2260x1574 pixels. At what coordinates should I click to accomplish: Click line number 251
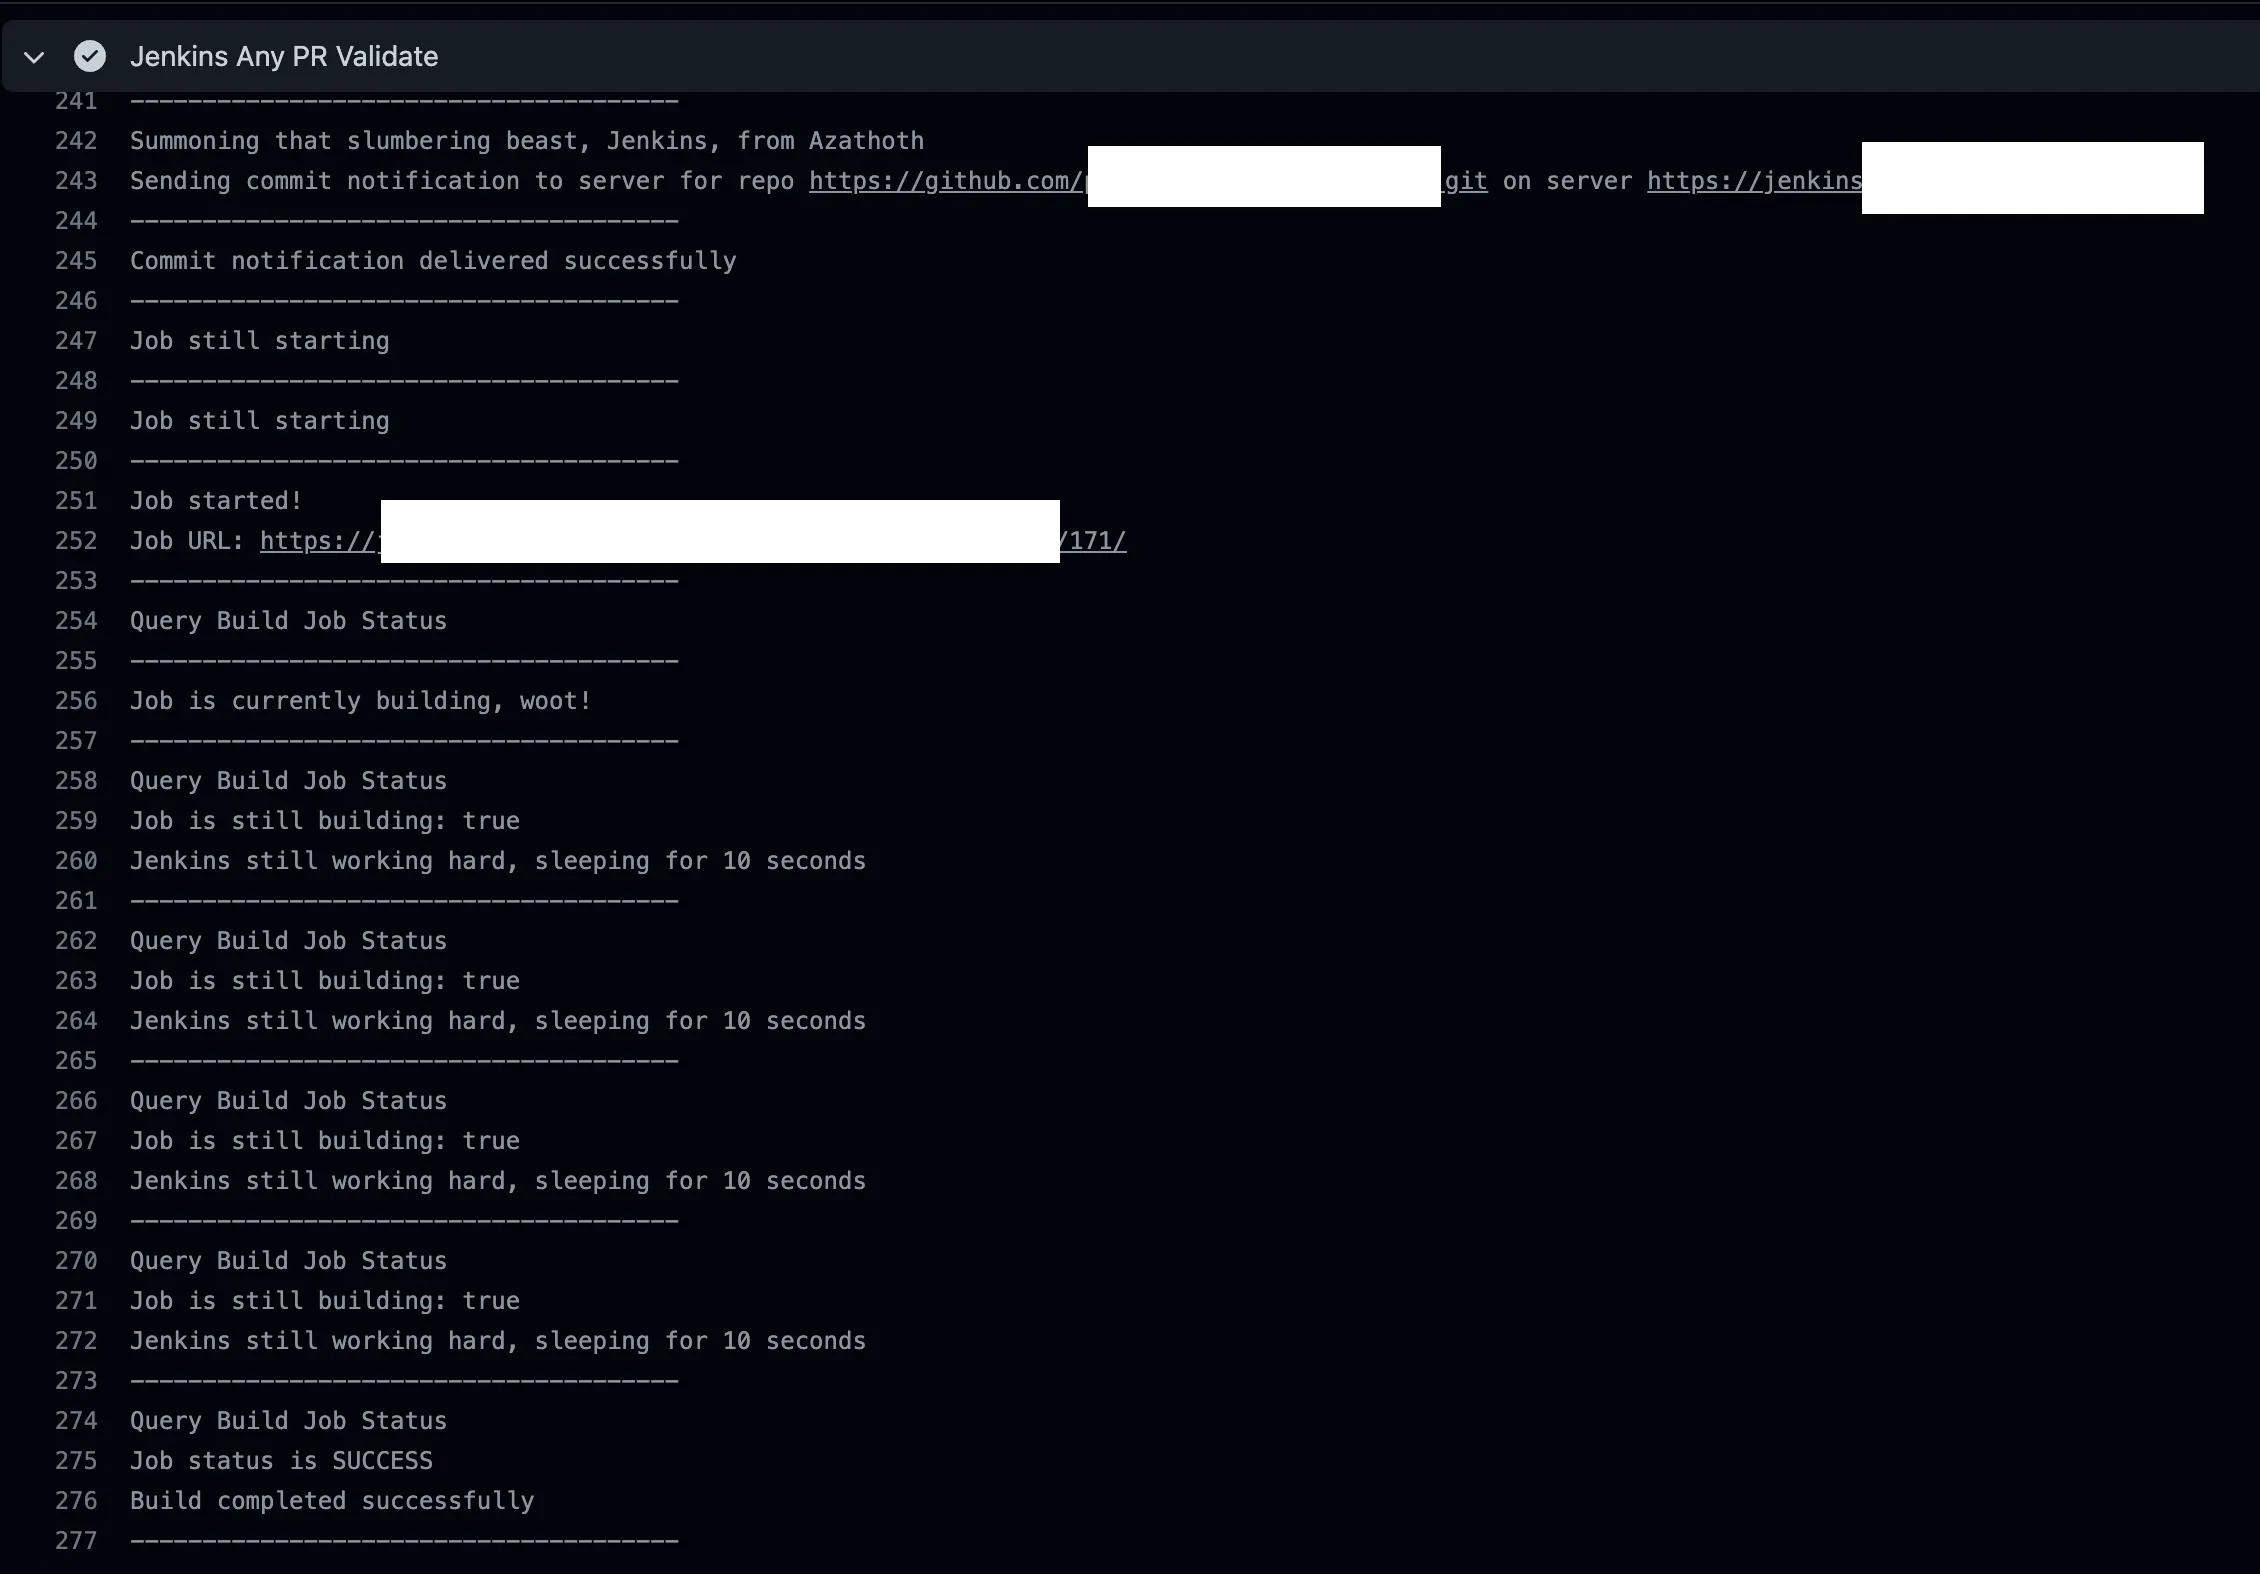[x=76, y=501]
